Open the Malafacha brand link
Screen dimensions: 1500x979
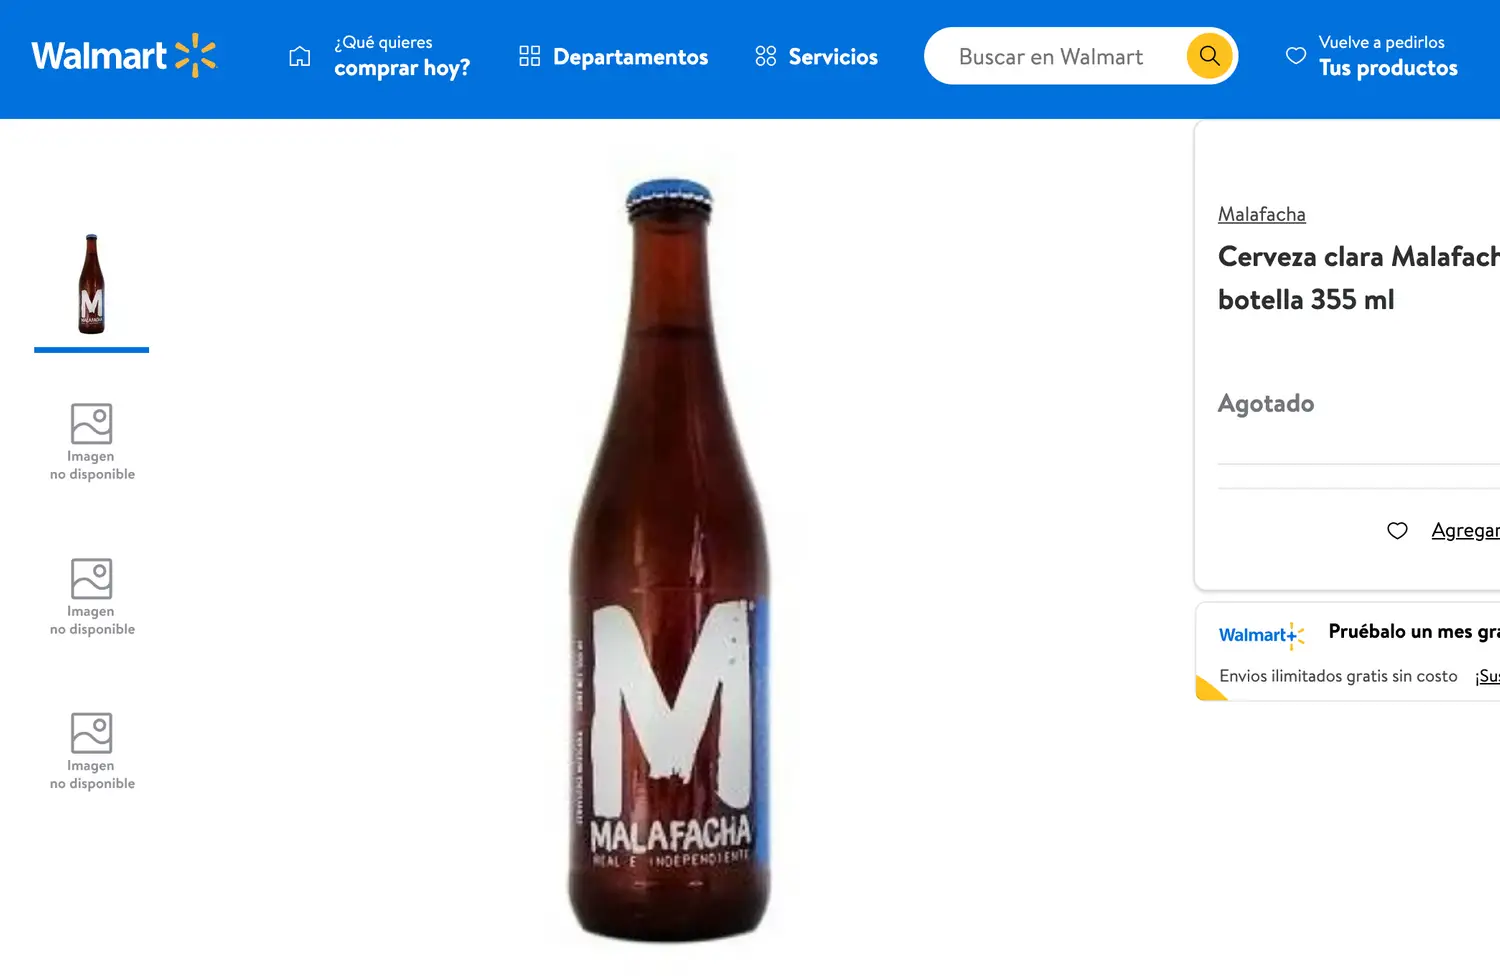(1261, 214)
